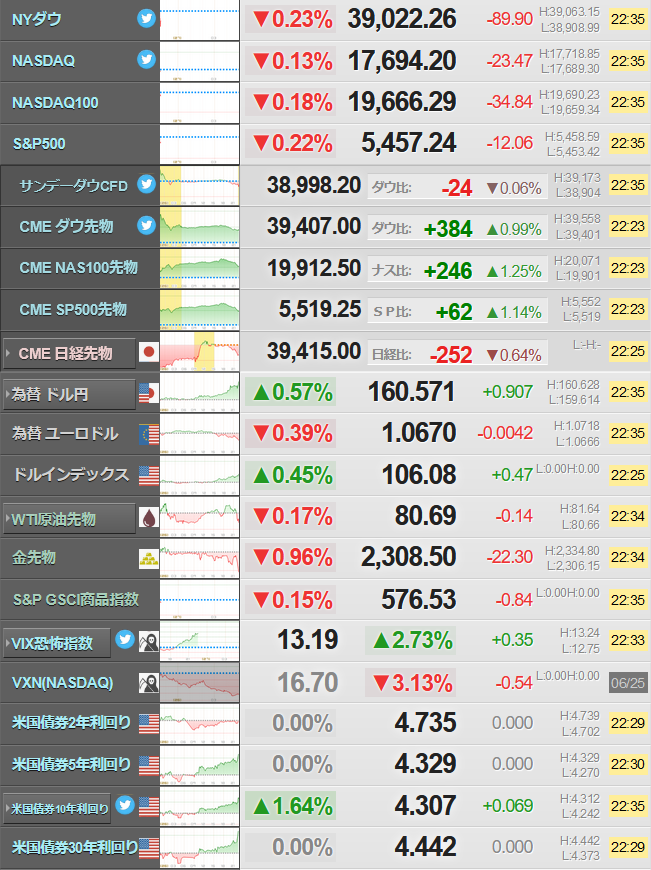This screenshot has height=870, width=651.
Task: Open the mini chart for CME NAS100先物
Action: pyautogui.click(x=199, y=268)
